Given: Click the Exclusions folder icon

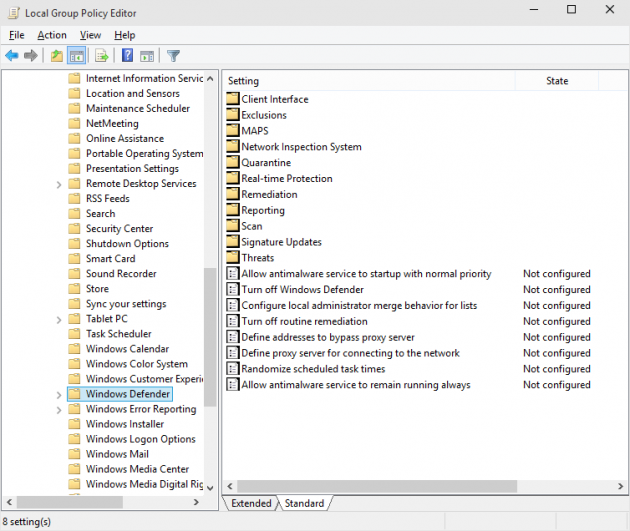Looking at the screenshot, I should pyautogui.click(x=233, y=115).
